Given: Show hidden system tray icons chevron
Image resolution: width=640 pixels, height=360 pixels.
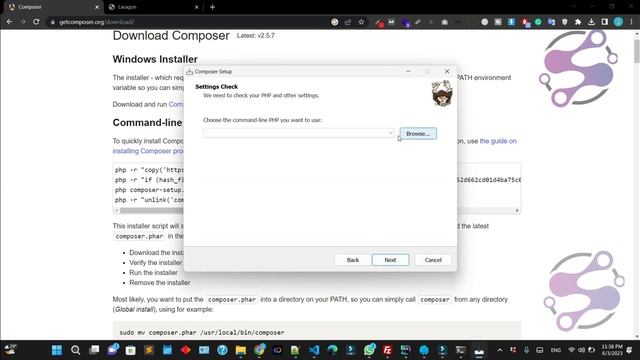Looking at the screenshot, I should pyautogui.click(x=500, y=350).
